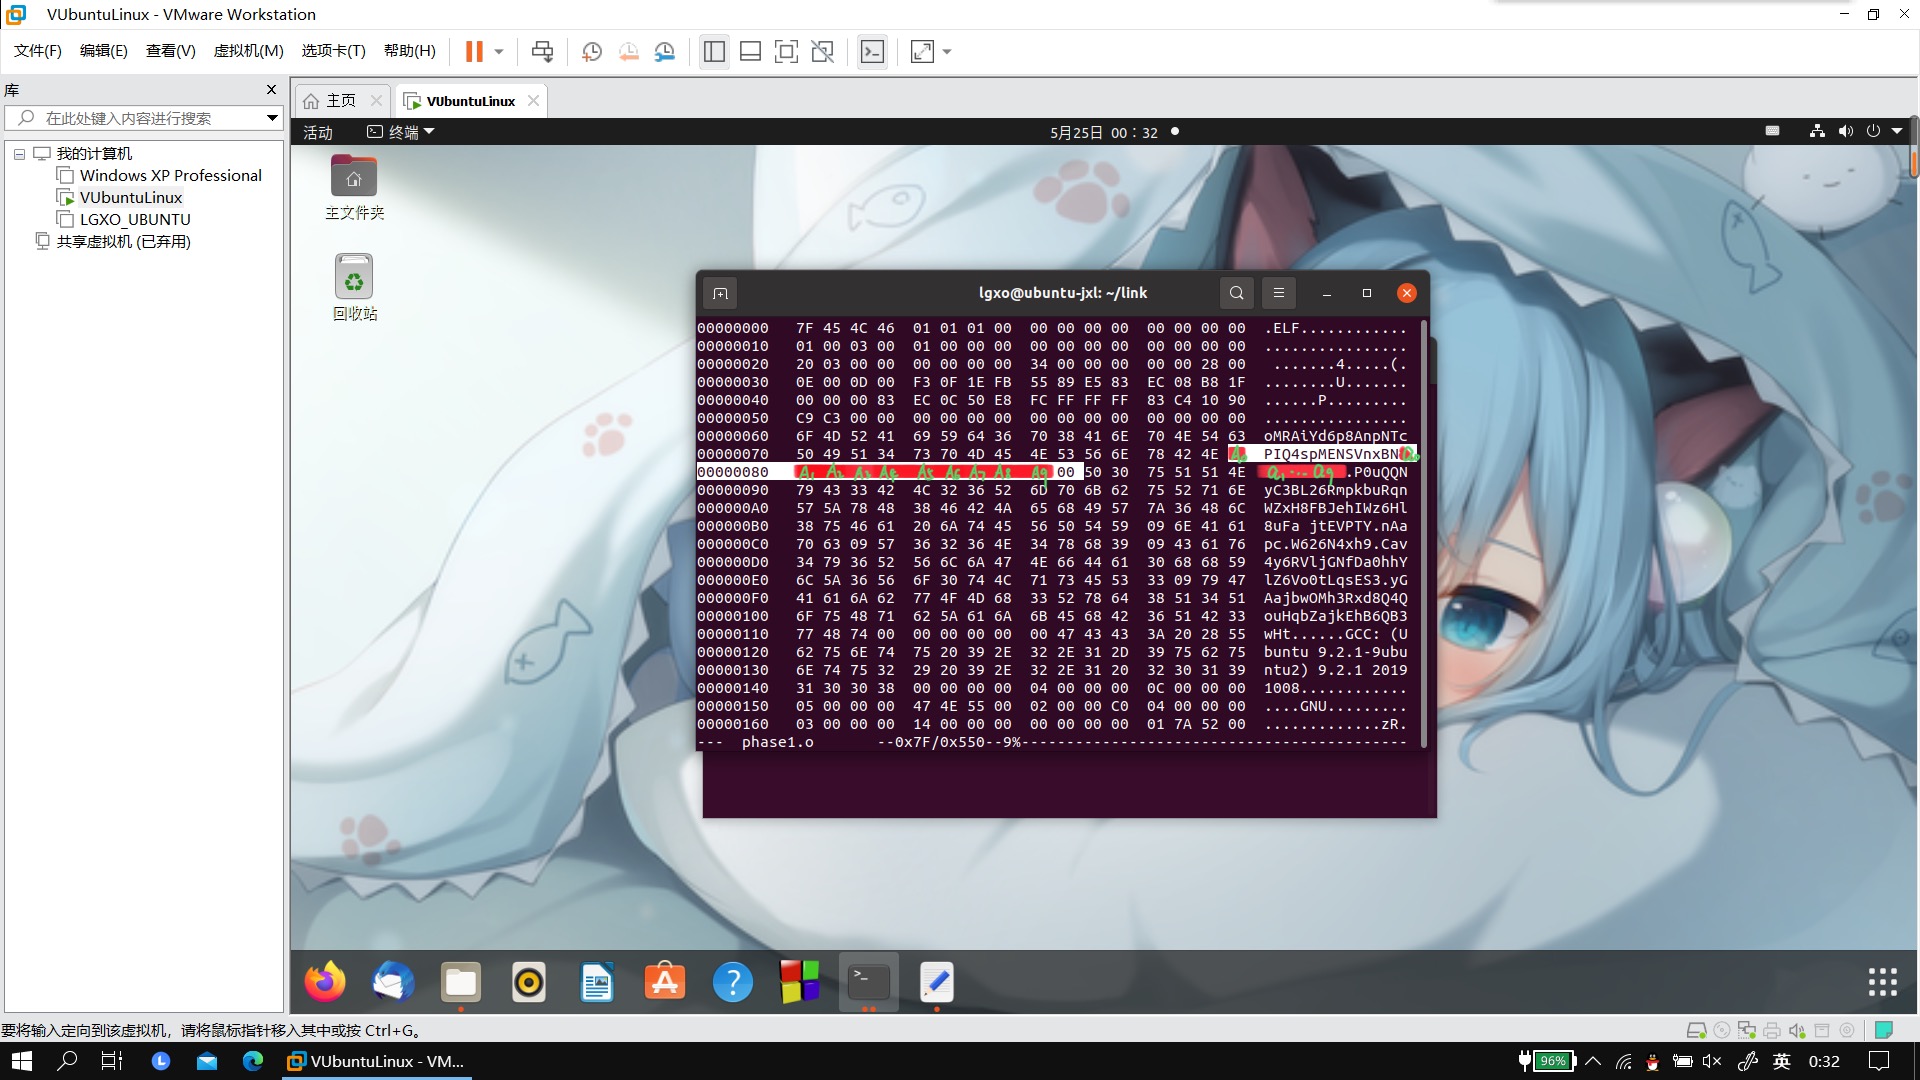Open the text editor in dock
1920x1080 pixels.
936,983
